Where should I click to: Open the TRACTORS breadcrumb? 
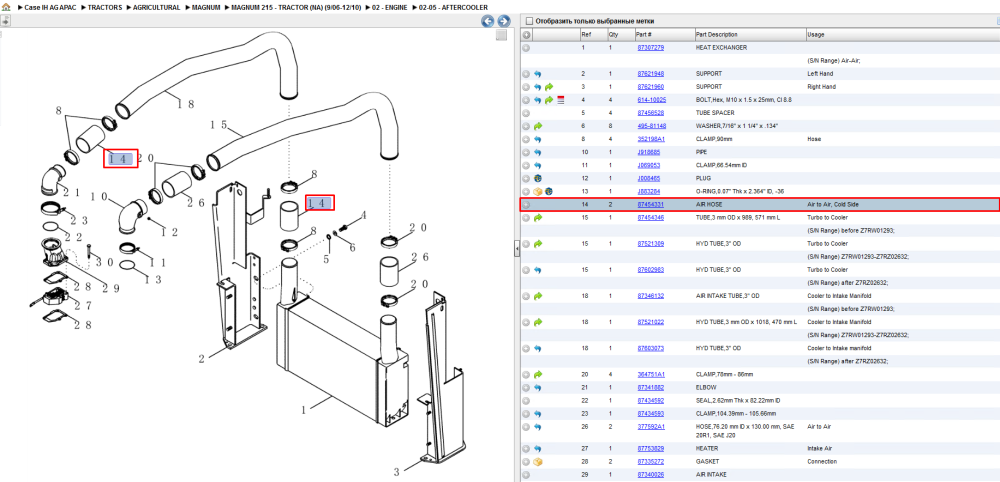click(x=106, y=7)
